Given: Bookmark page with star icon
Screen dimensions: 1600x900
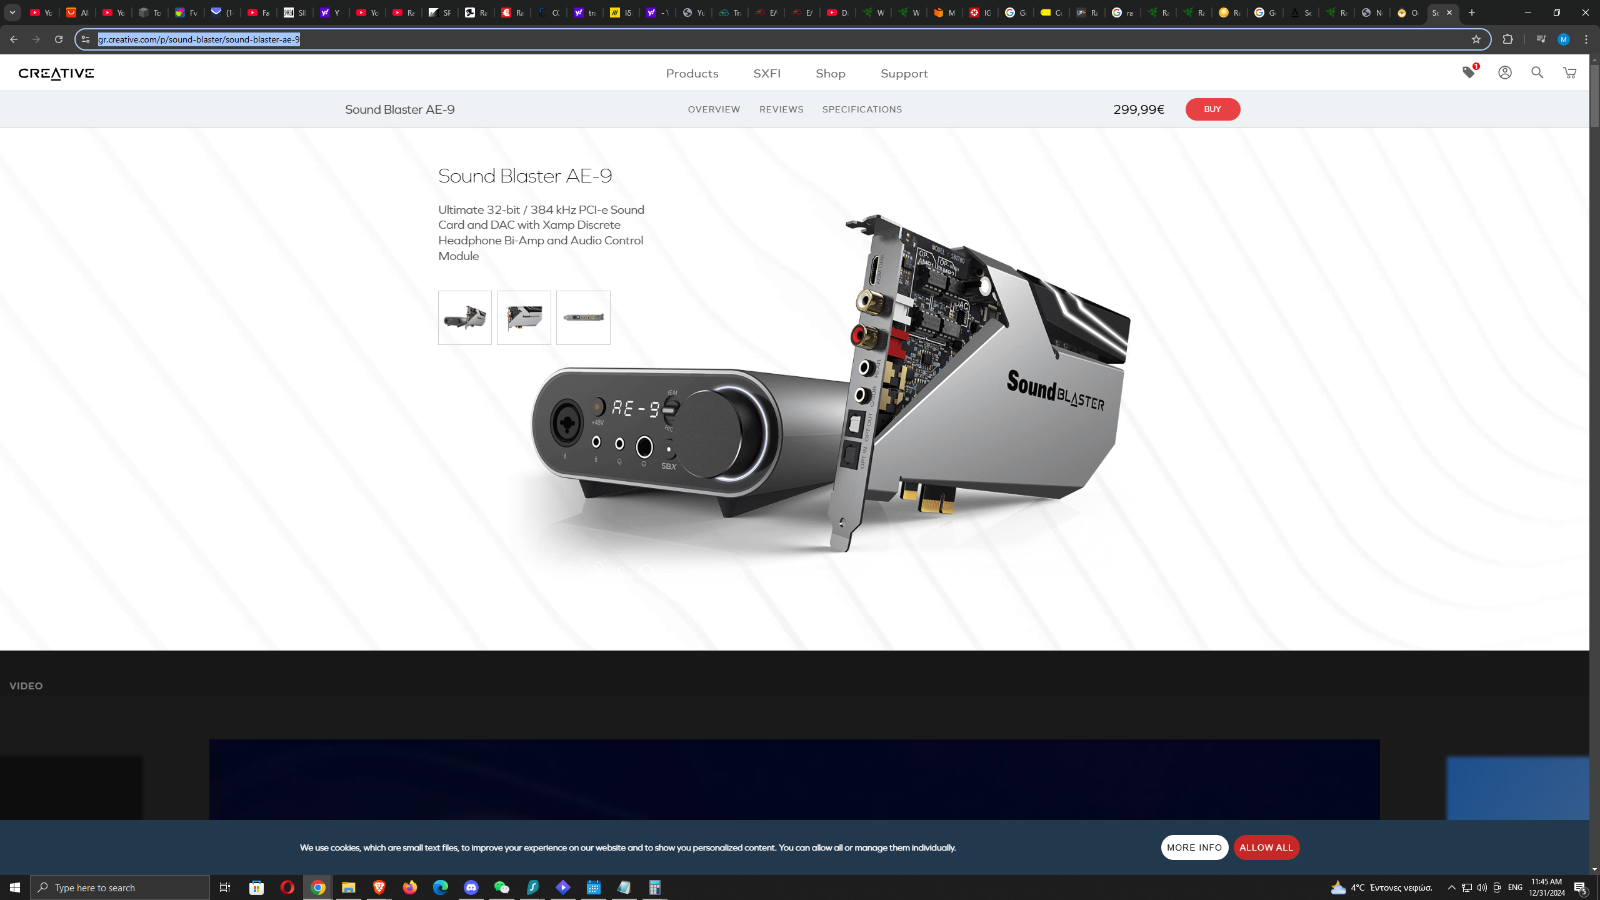Looking at the screenshot, I should pyautogui.click(x=1476, y=39).
